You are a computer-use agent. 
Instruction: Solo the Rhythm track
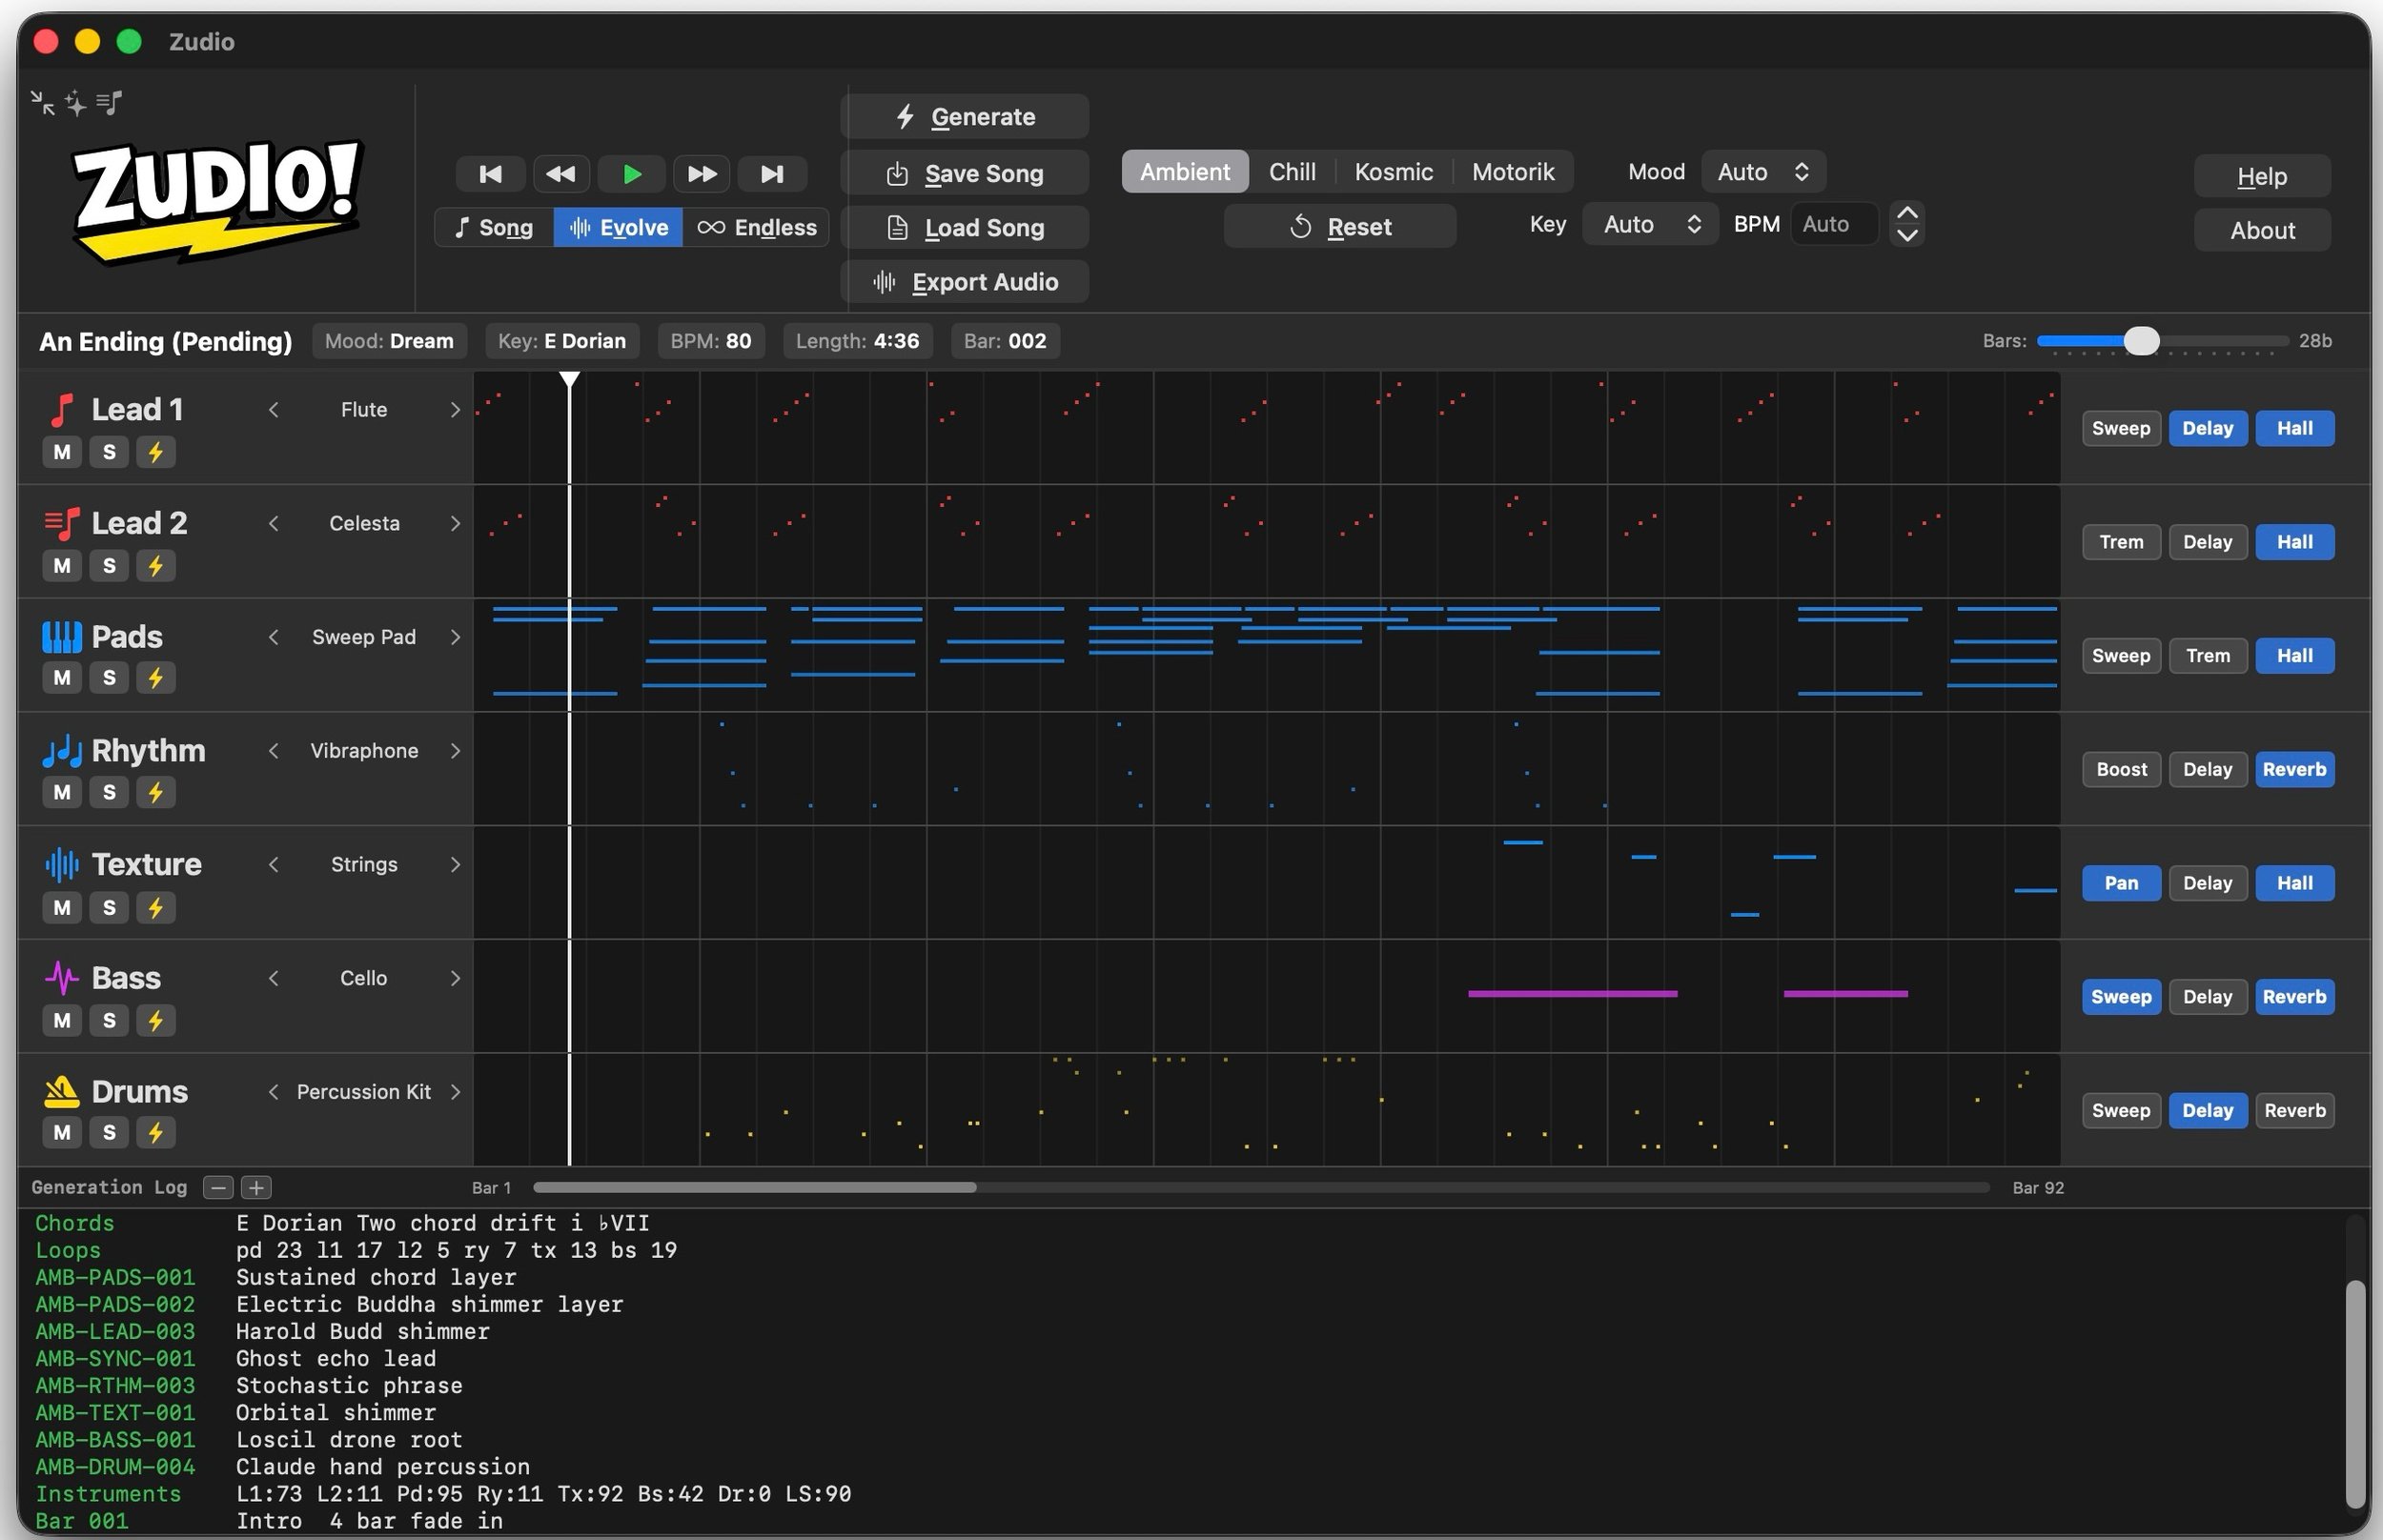(109, 793)
